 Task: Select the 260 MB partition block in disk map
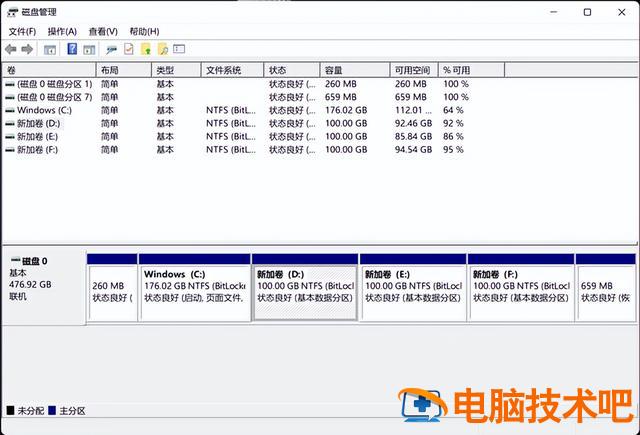(x=112, y=287)
